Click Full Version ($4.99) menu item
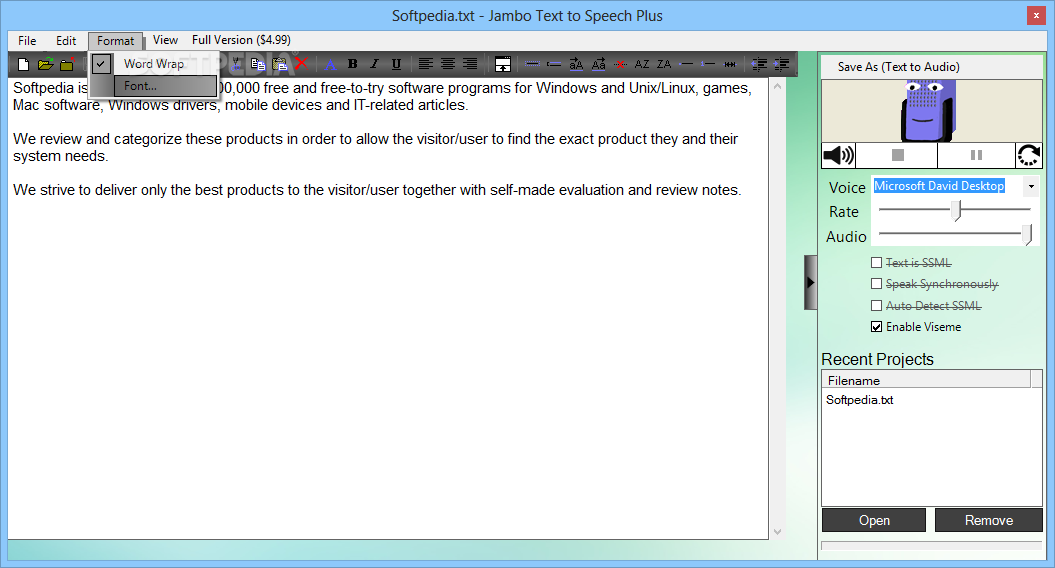The height and width of the screenshot is (568, 1055). 241,40
